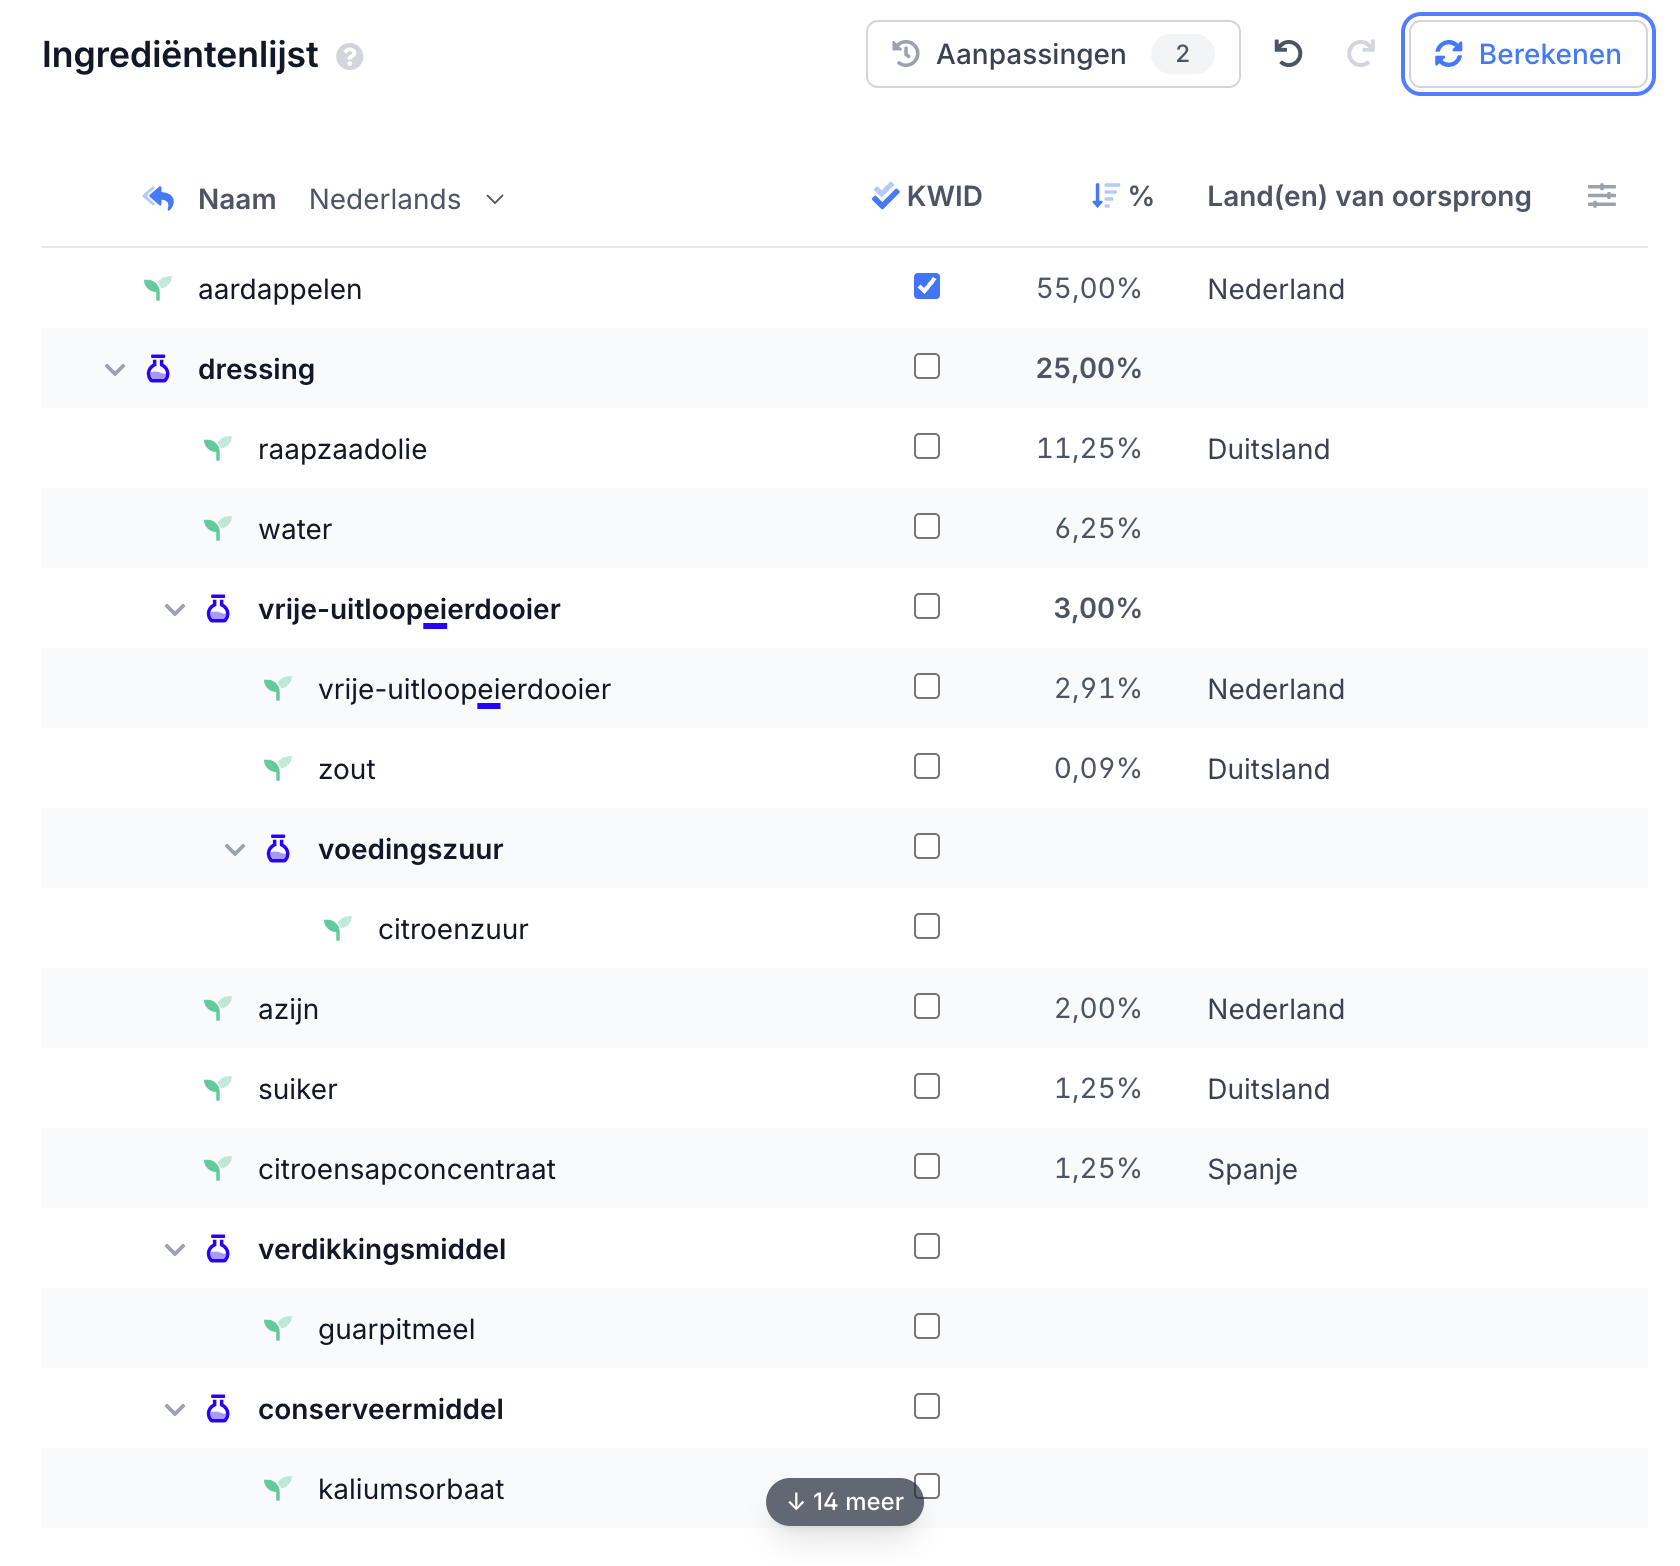Sort by percentage column icon
1680x1566 pixels.
pos(1105,196)
